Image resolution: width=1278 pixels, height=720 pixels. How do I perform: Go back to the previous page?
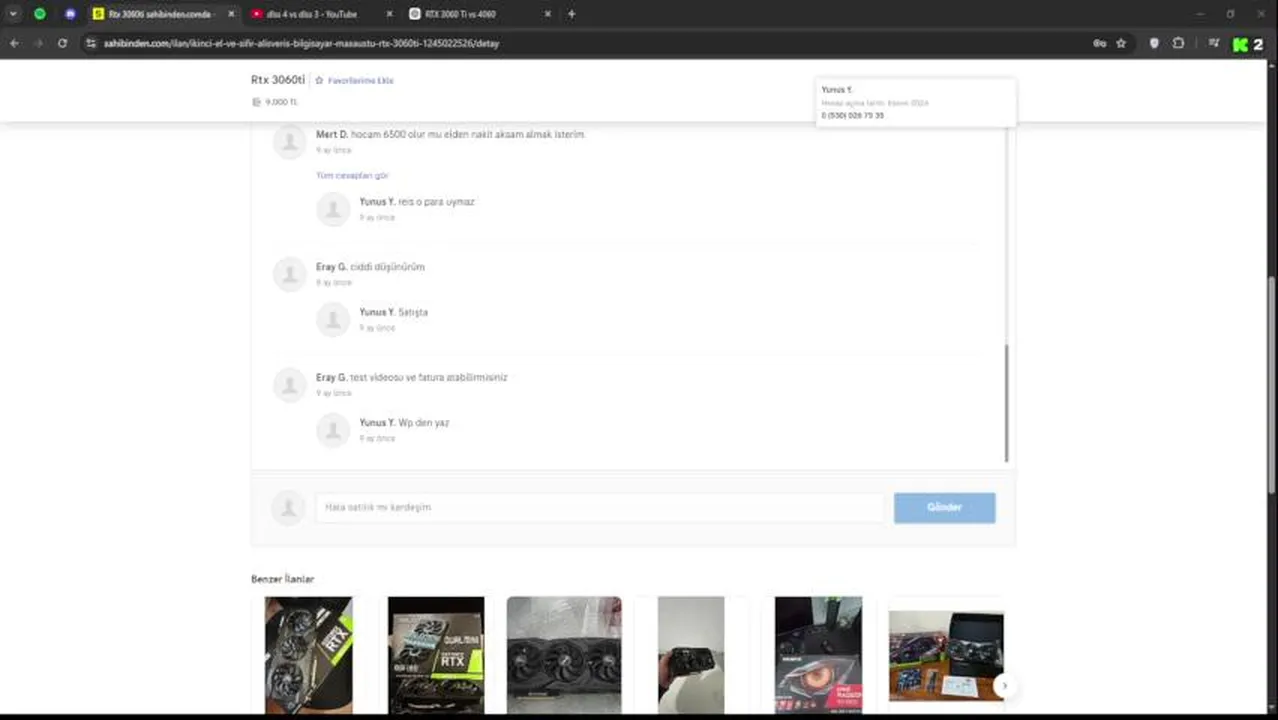point(14,43)
